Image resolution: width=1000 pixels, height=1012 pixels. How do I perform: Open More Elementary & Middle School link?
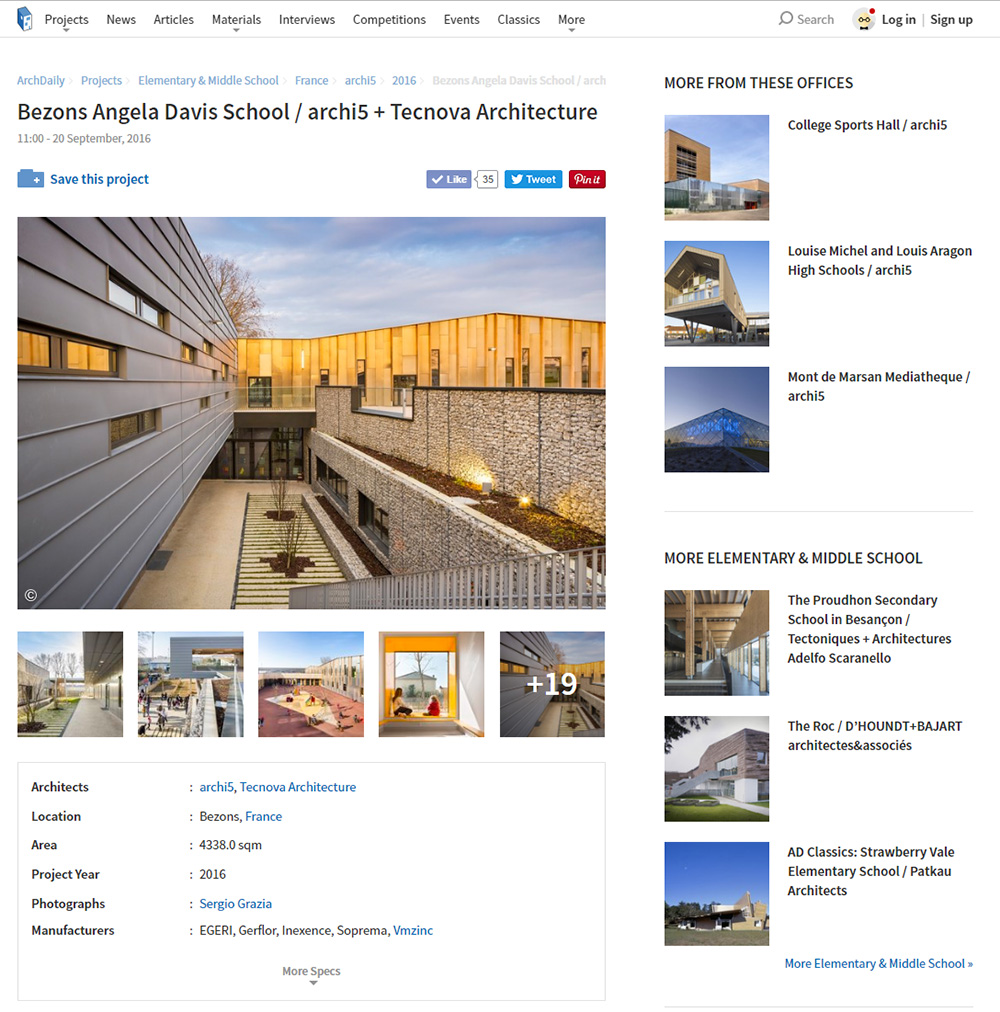point(879,964)
